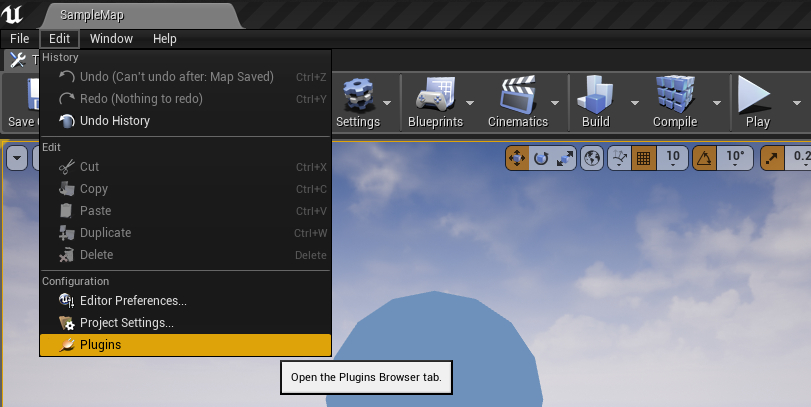
Task: Open the Help menu
Action: pyautogui.click(x=164, y=39)
